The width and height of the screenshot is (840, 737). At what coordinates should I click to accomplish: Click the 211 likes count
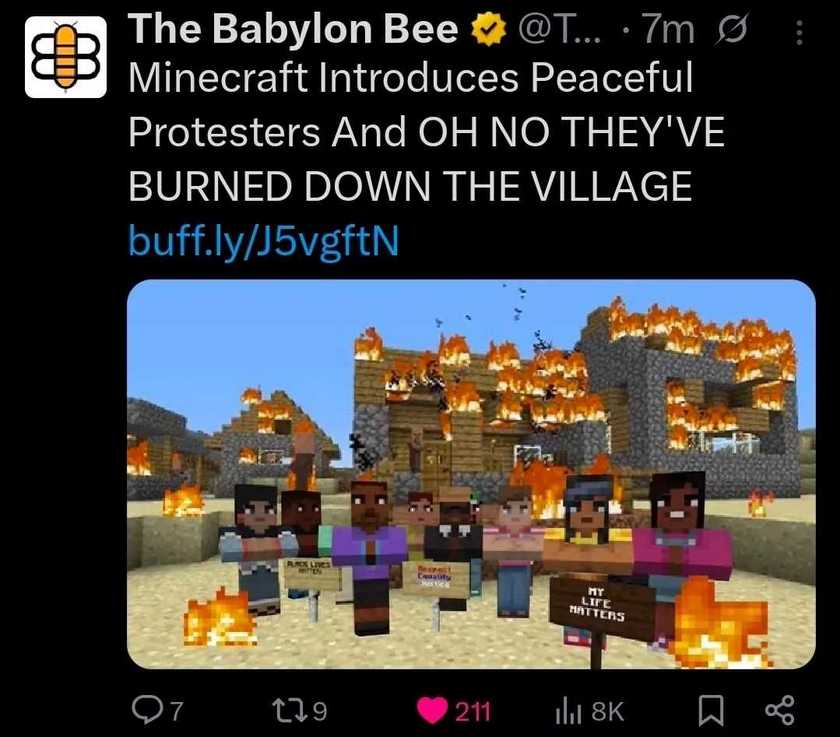pyautogui.click(x=472, y=712)
